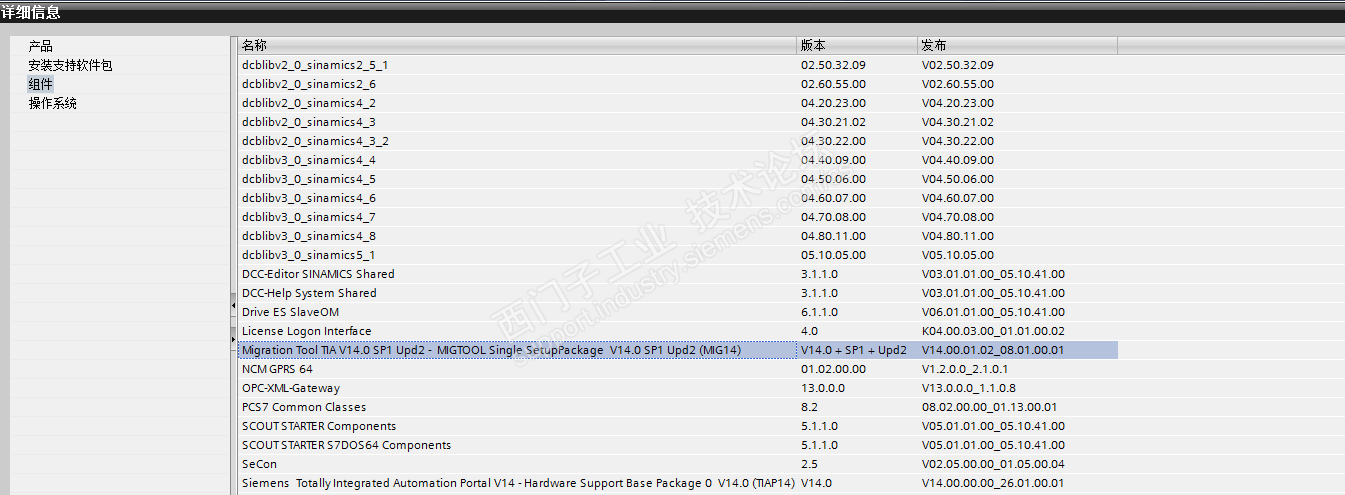Select OPC-XML-Gateway row
The height and width of the screenshot is (495, 1345).
tap(678, 388)
